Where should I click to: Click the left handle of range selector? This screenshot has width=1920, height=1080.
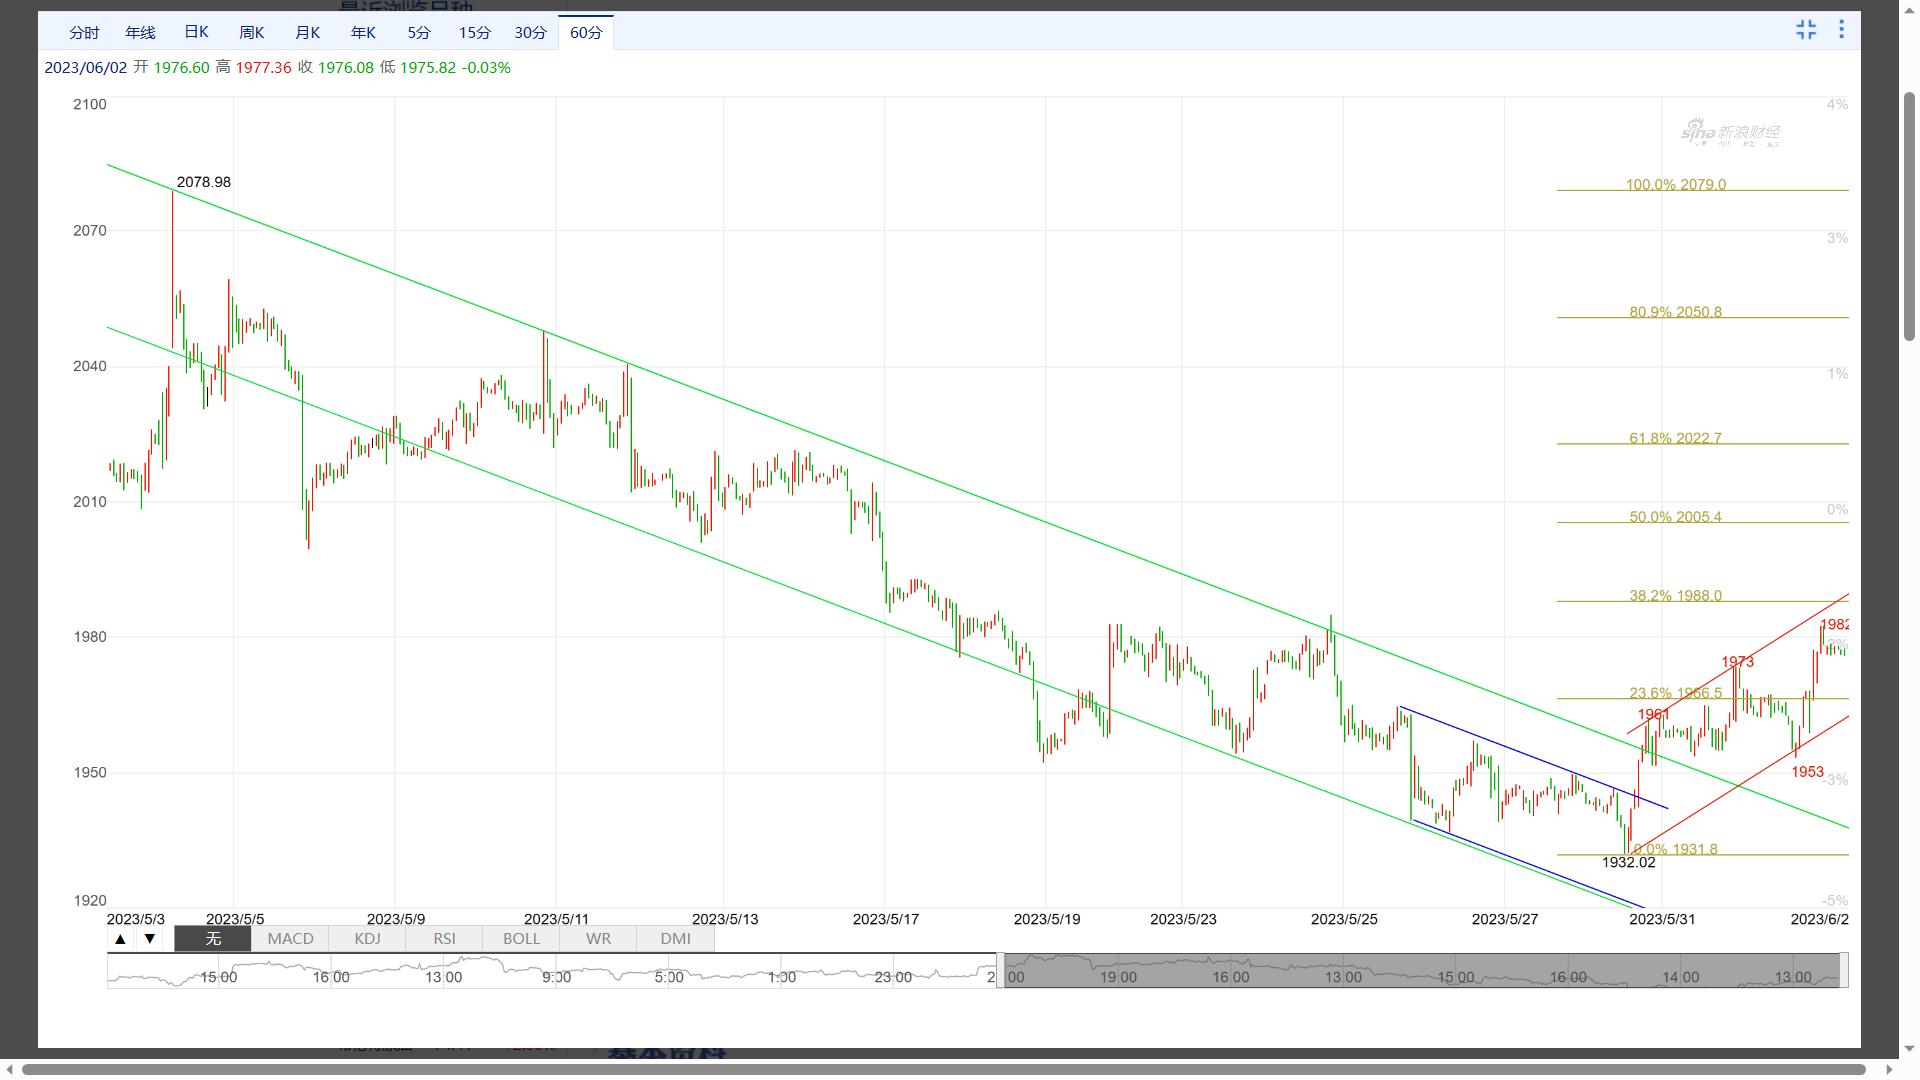pyautogui.click(x=1000, y=970)
